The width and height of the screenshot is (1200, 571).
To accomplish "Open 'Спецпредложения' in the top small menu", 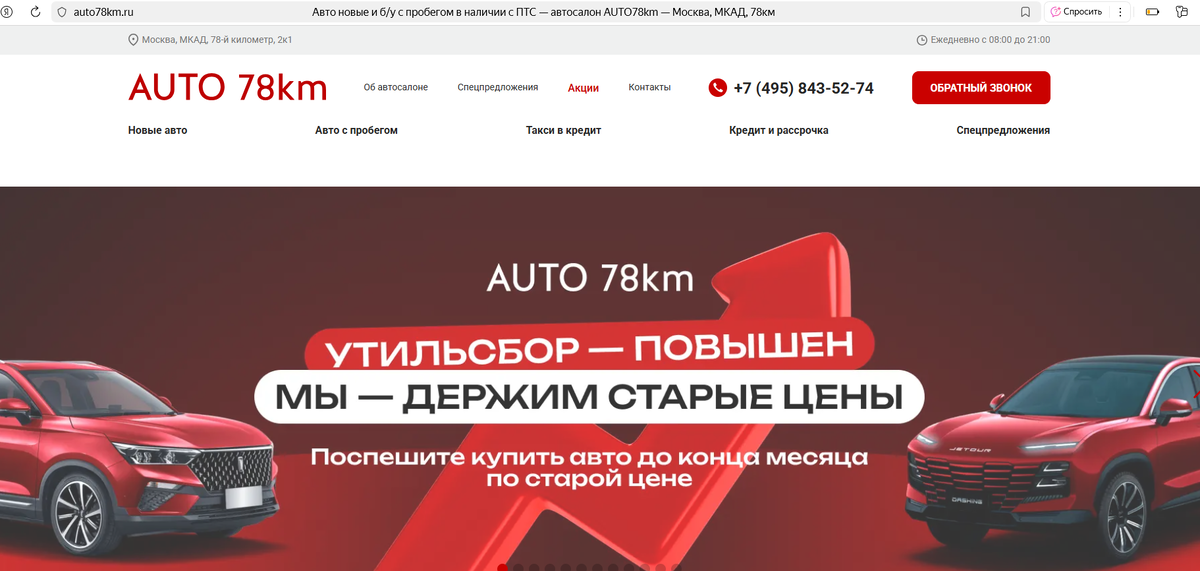I will click(x=498, y=88).
